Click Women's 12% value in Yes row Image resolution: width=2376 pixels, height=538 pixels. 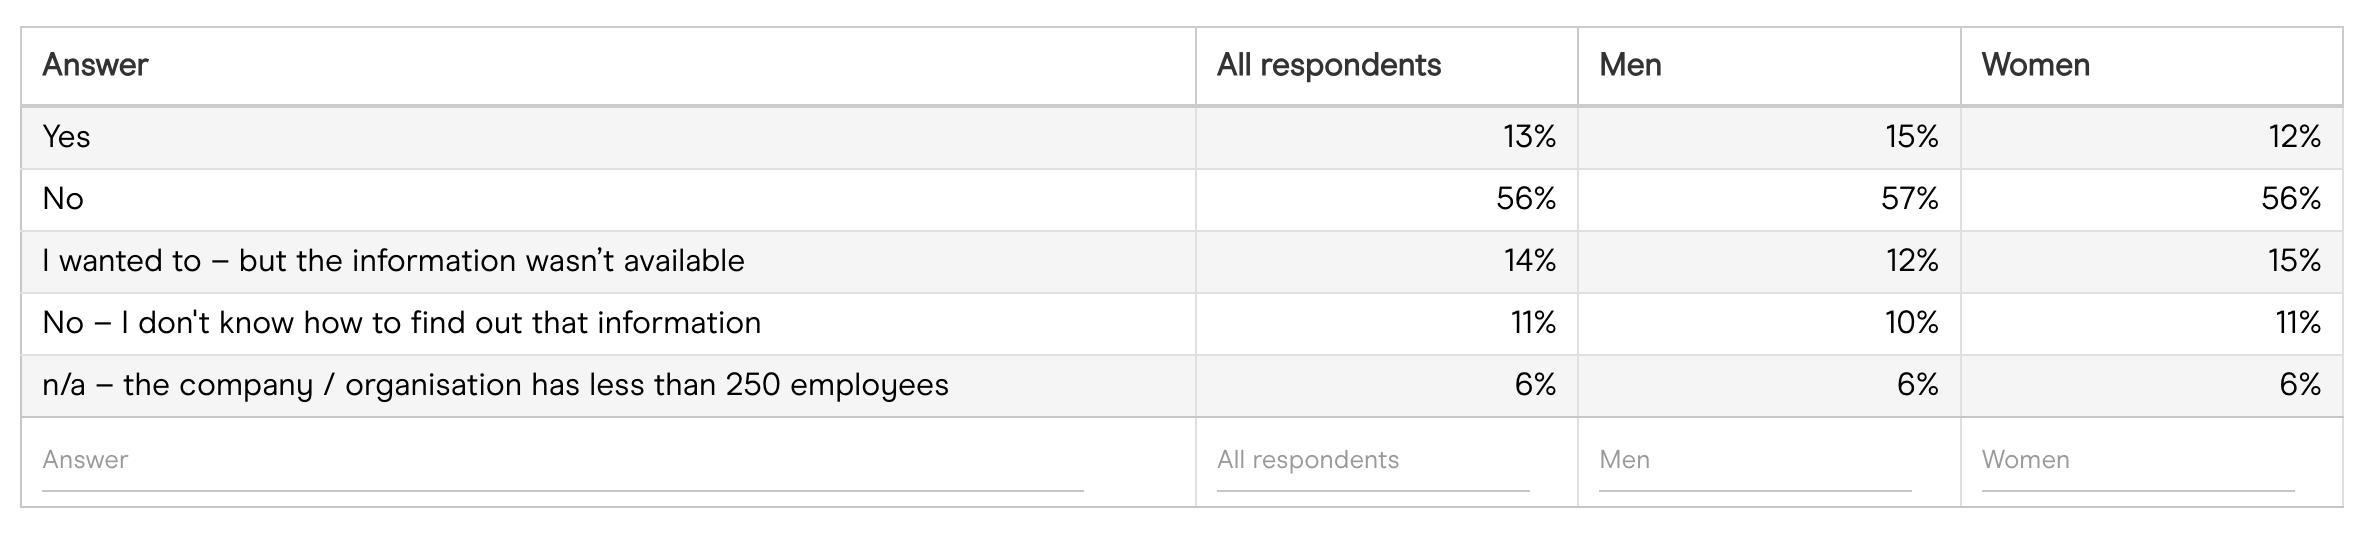pyautogui.click(x=2293, y=137)
